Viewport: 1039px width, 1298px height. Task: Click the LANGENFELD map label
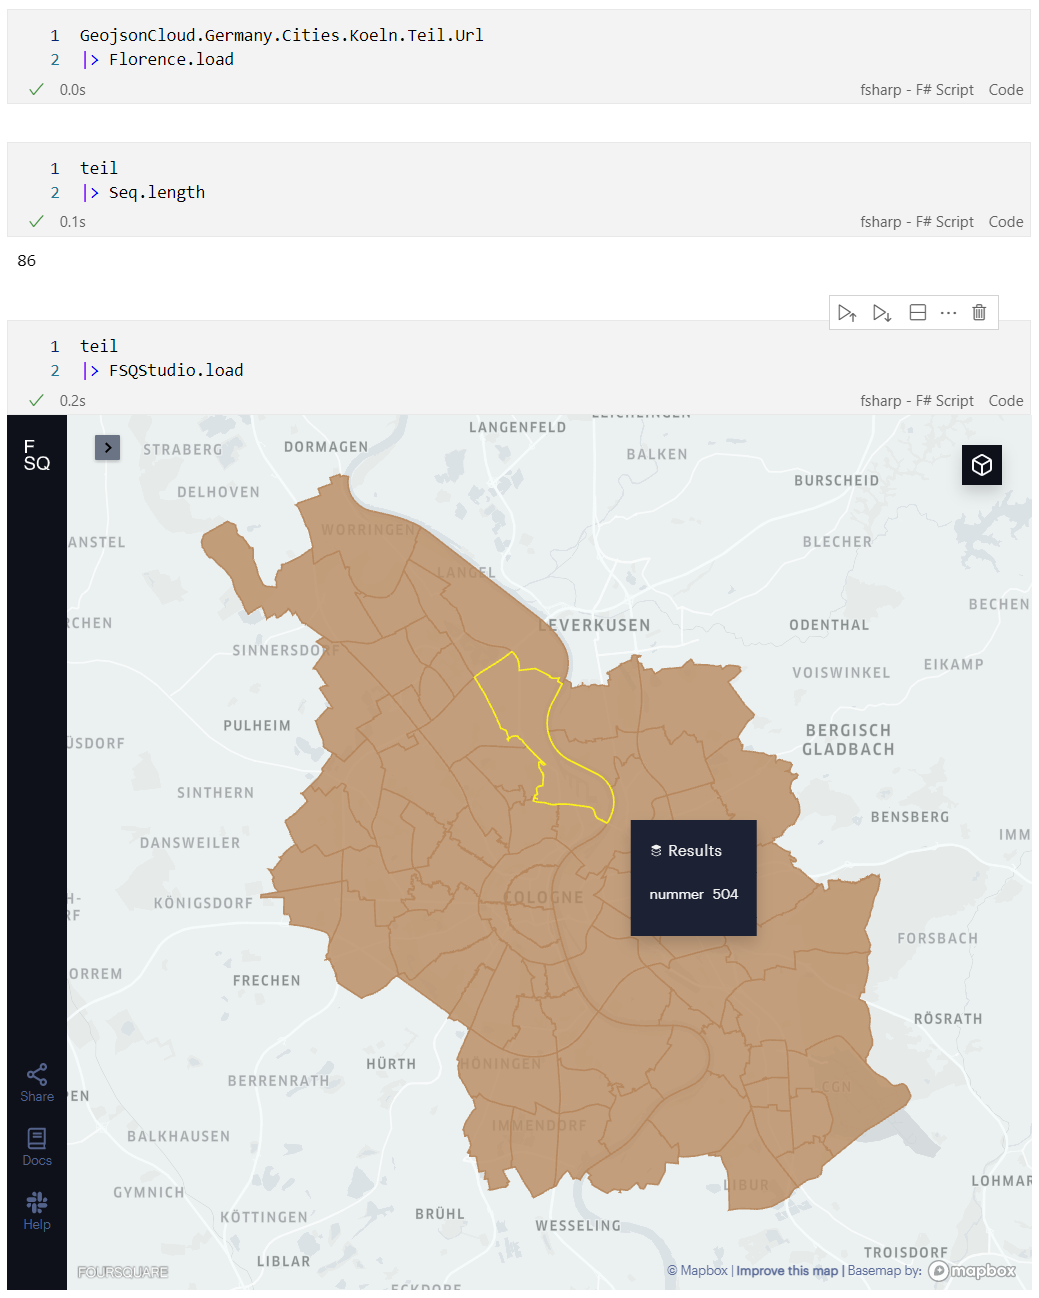tap(518, 427)
